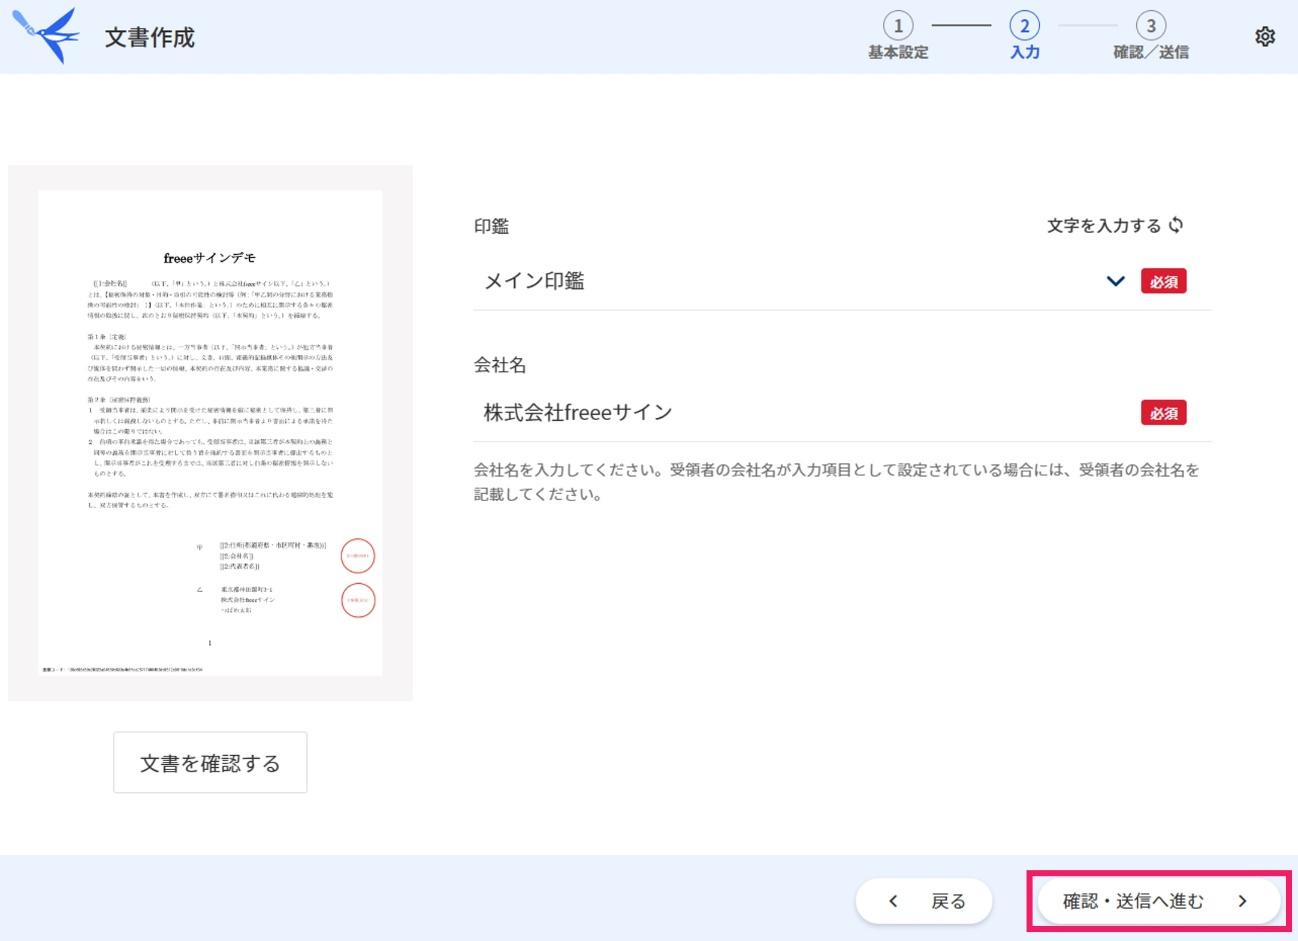The height and width of the screenshot is (941, 1298).
Task: Click the 必須 badge next to 株式会社freeeサイン
Action: pyautogui.click(x=1163, y=413)
